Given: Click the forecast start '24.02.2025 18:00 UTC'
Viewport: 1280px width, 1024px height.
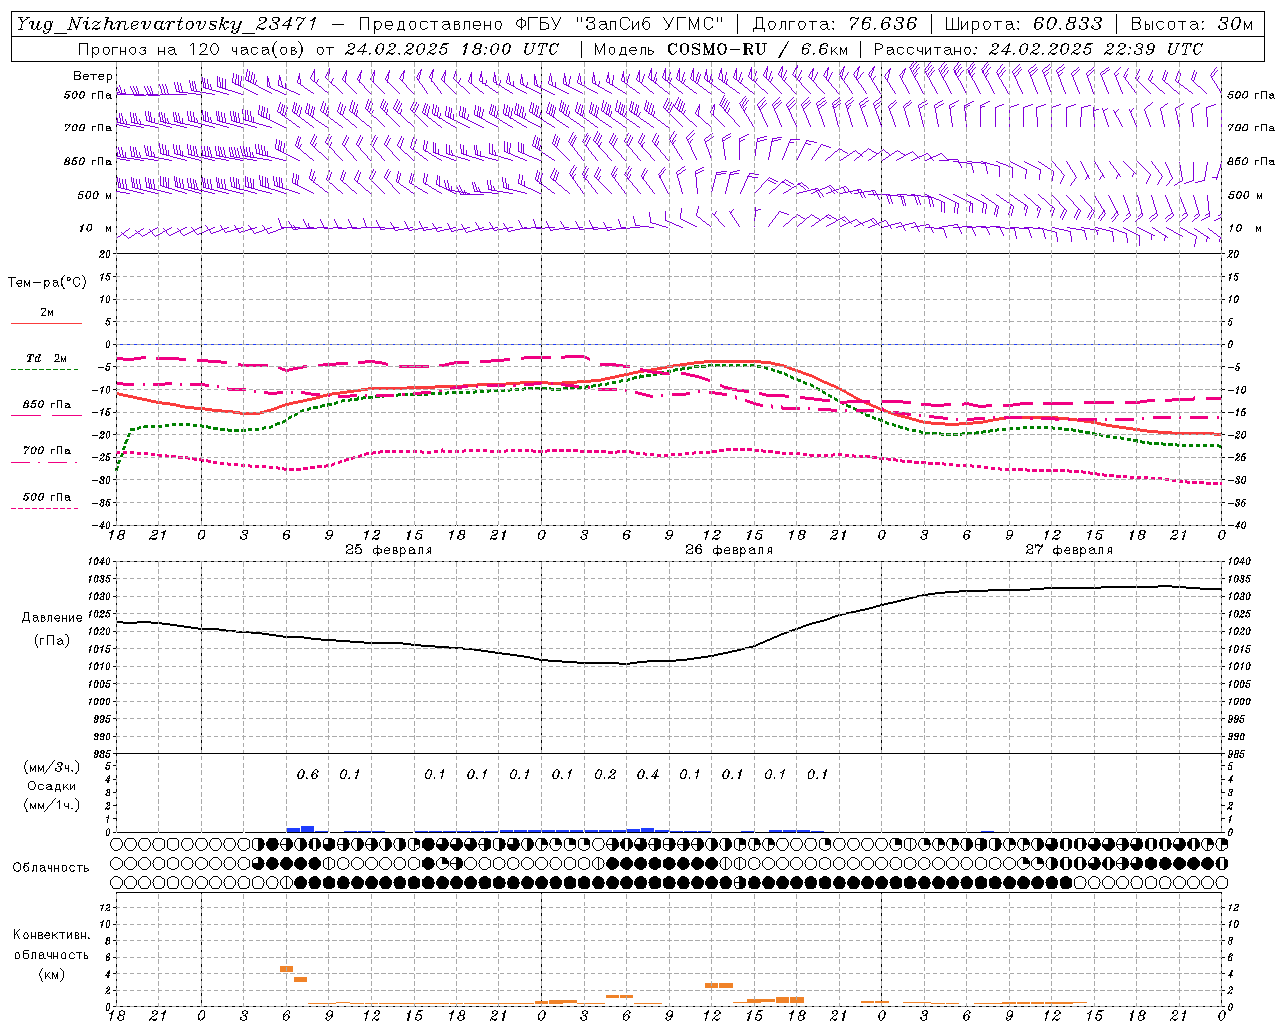Looking at the screenshot, I should point(452,49).
